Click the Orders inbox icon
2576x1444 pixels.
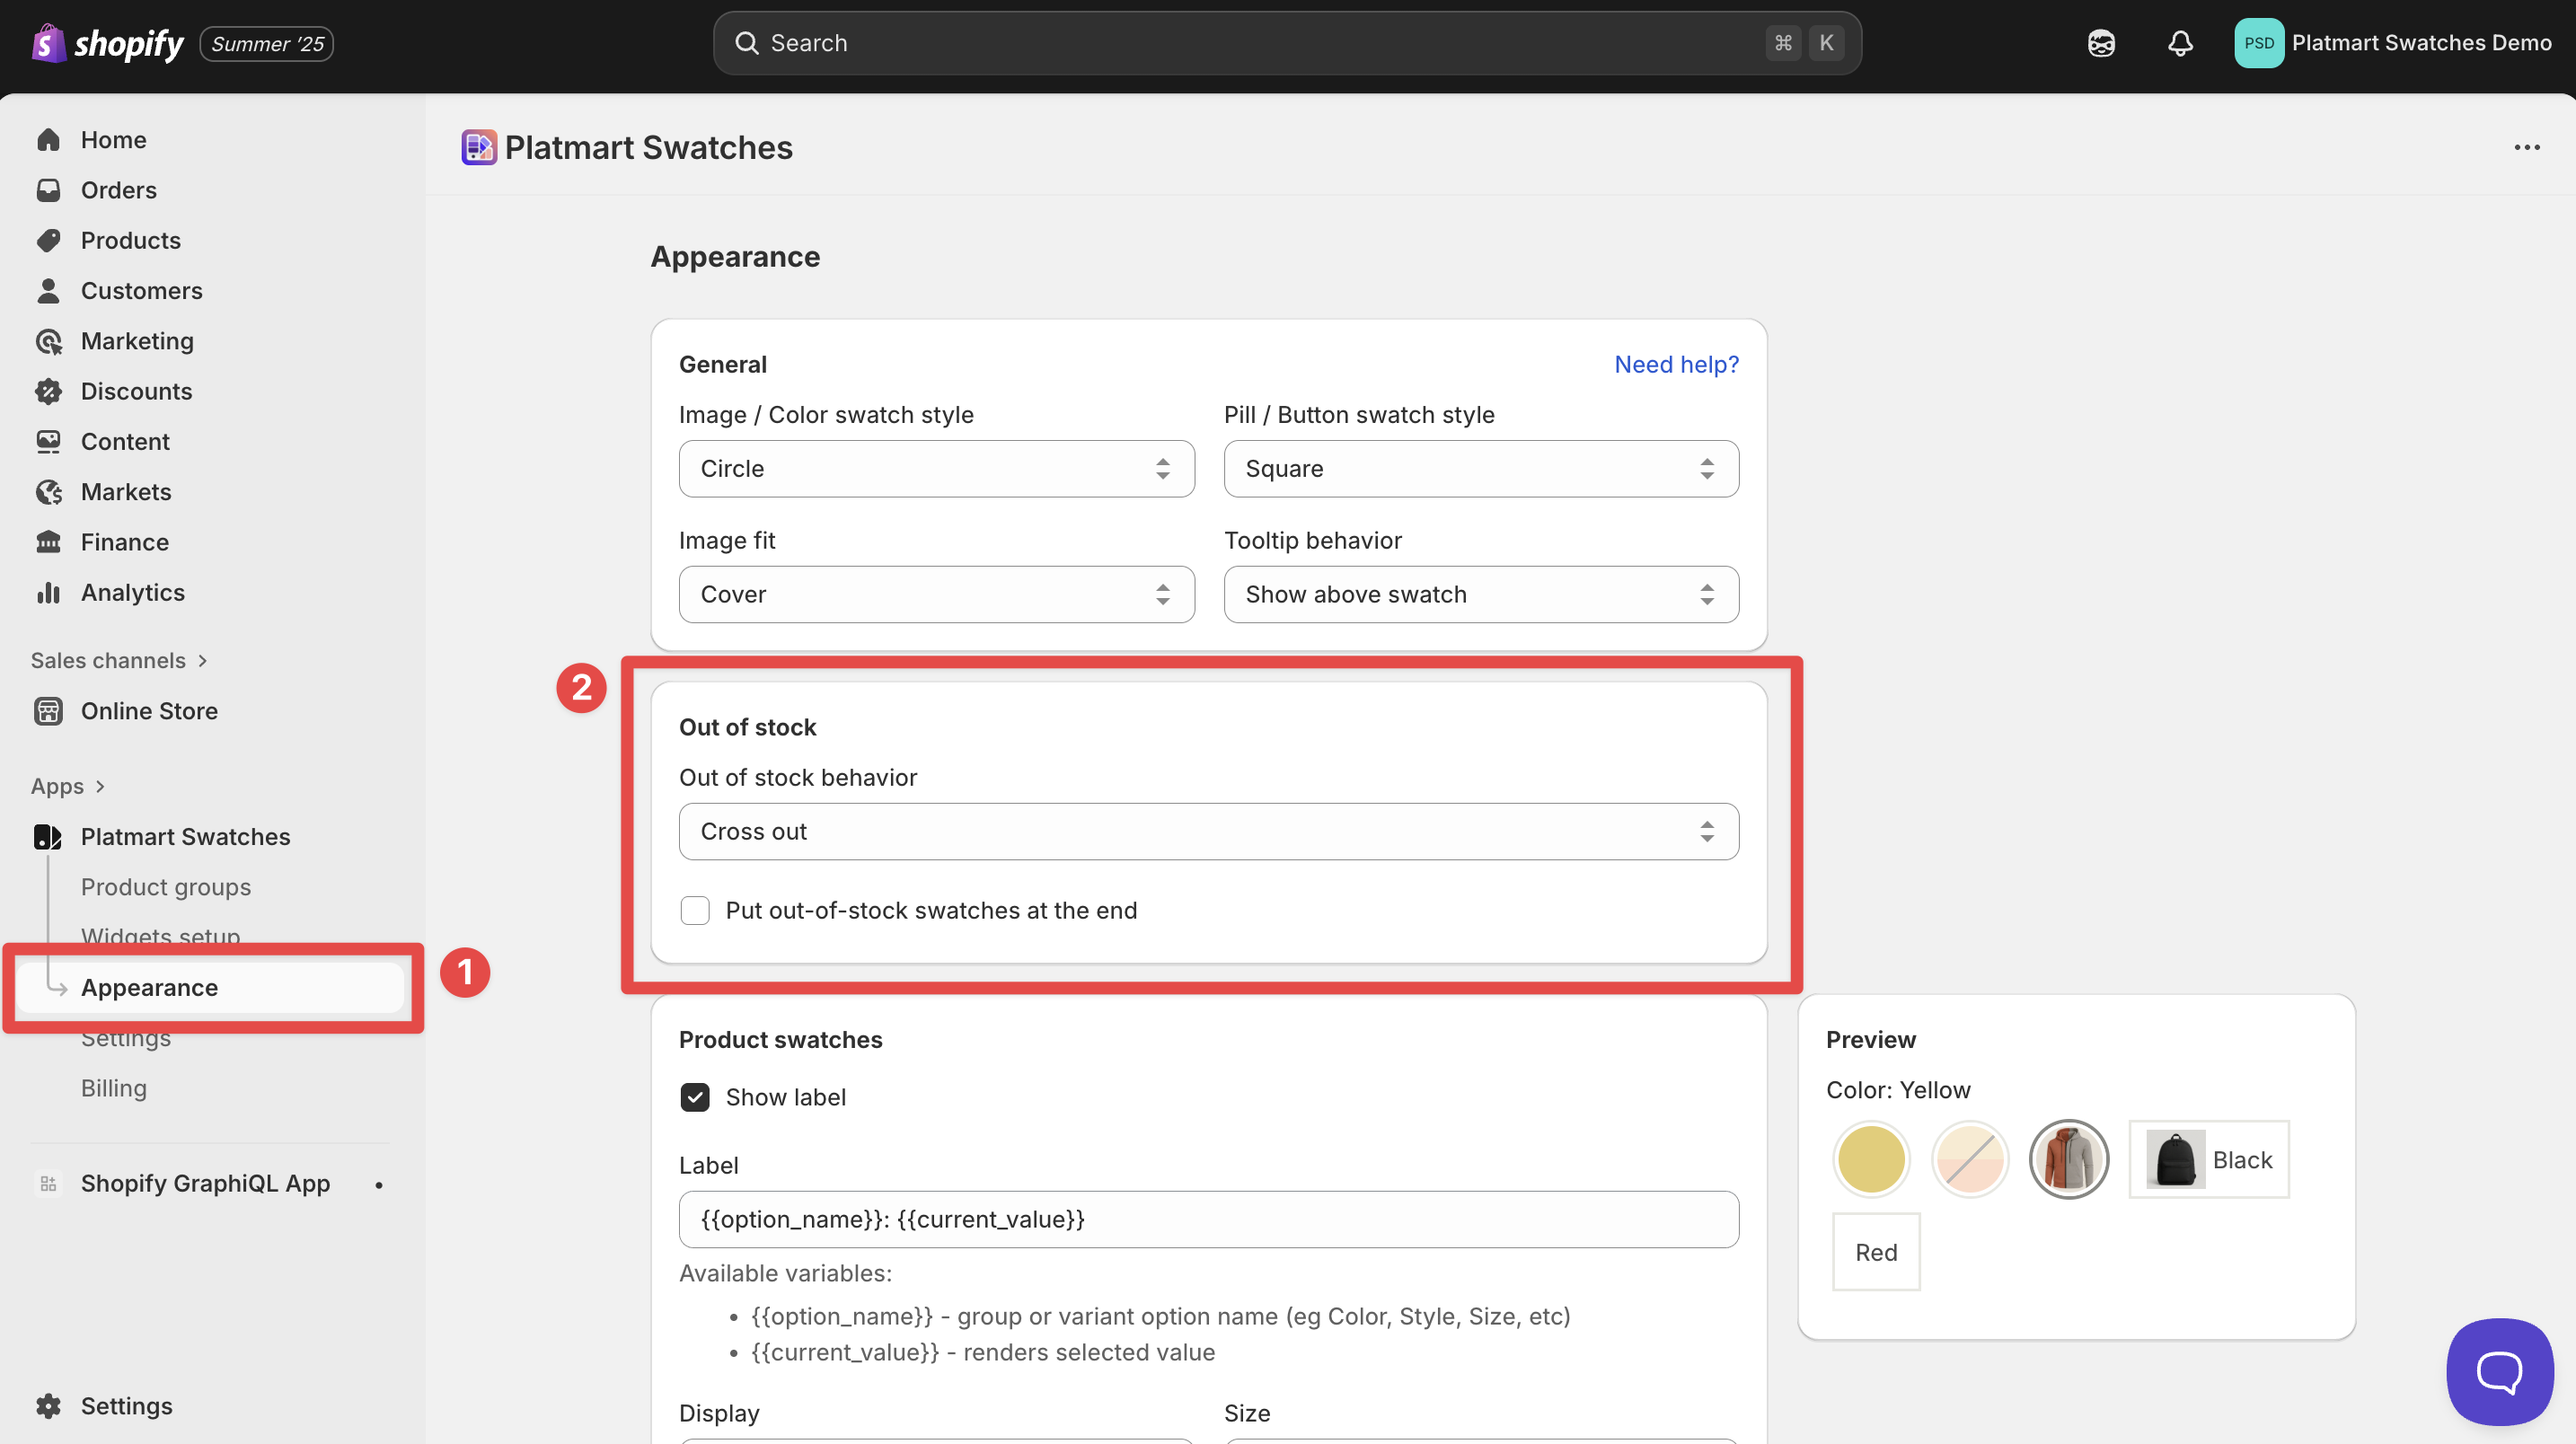[x=48, y=190]
